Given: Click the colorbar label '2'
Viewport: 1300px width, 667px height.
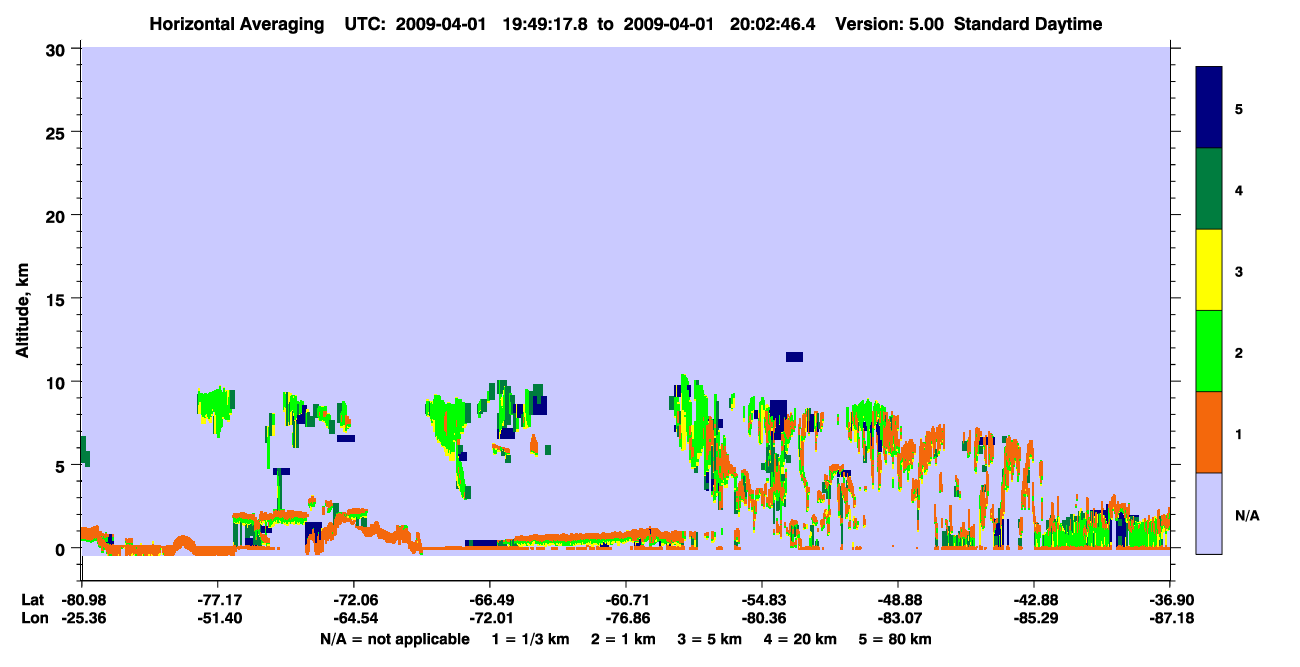Looking at the screenshot, I should [1239, 352].
